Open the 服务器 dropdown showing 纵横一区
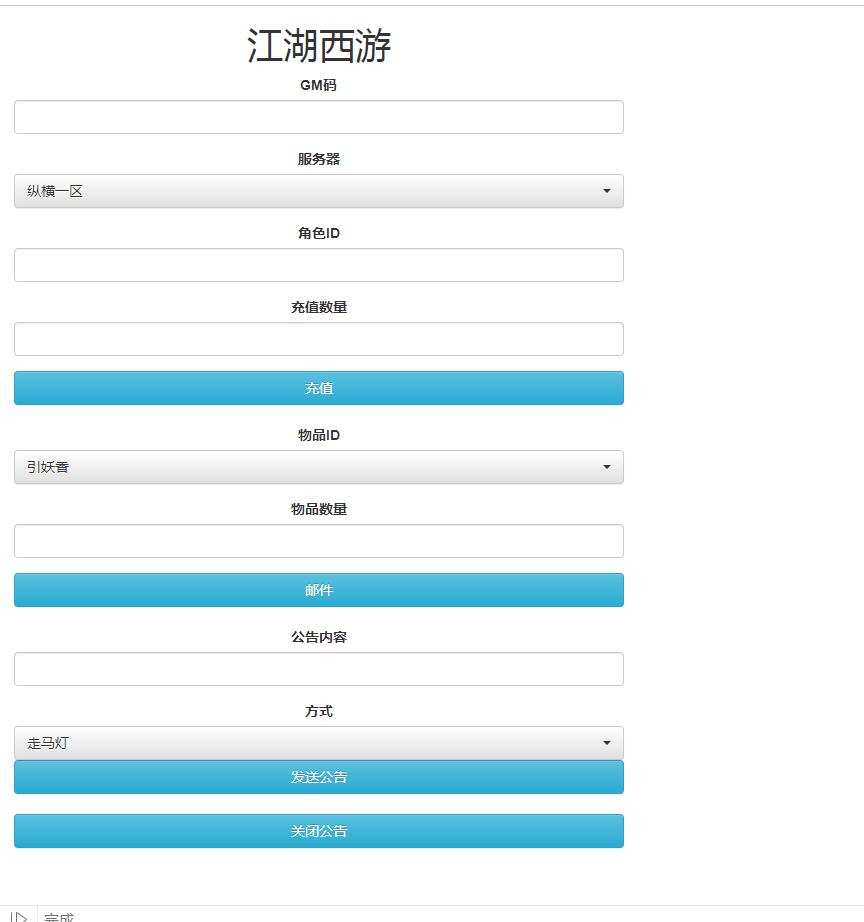864x922 pixels. point(318,191)
